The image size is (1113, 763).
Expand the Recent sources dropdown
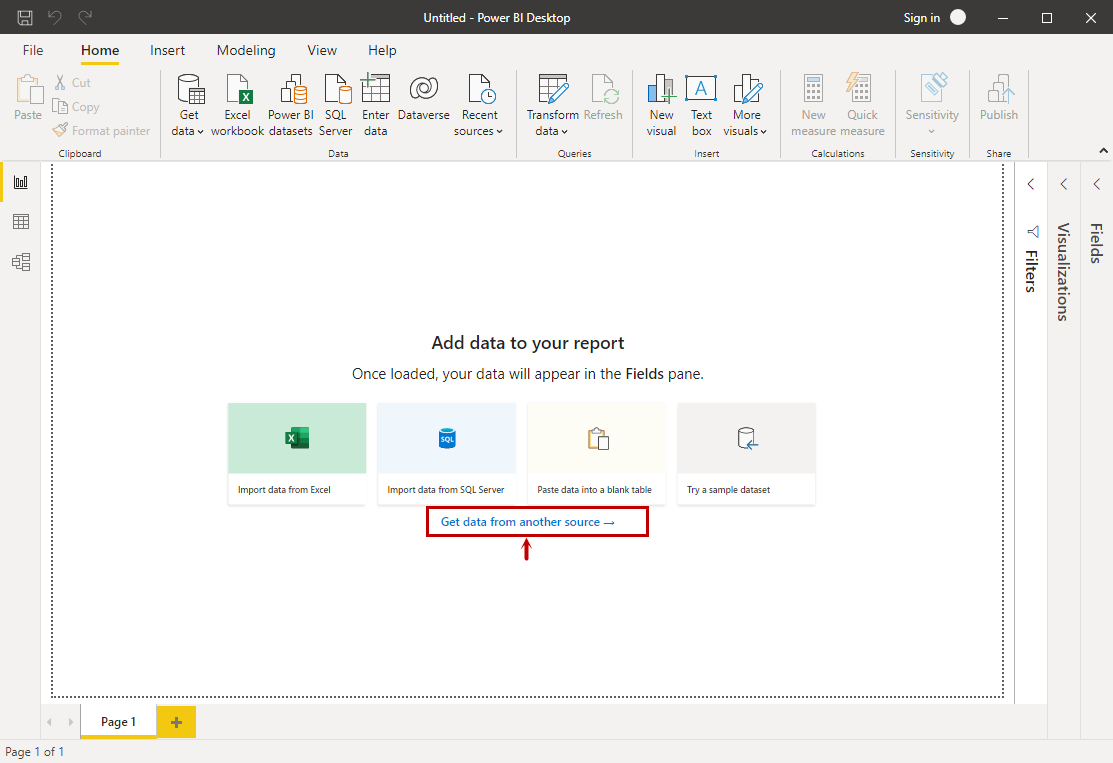tap(480, 131)
